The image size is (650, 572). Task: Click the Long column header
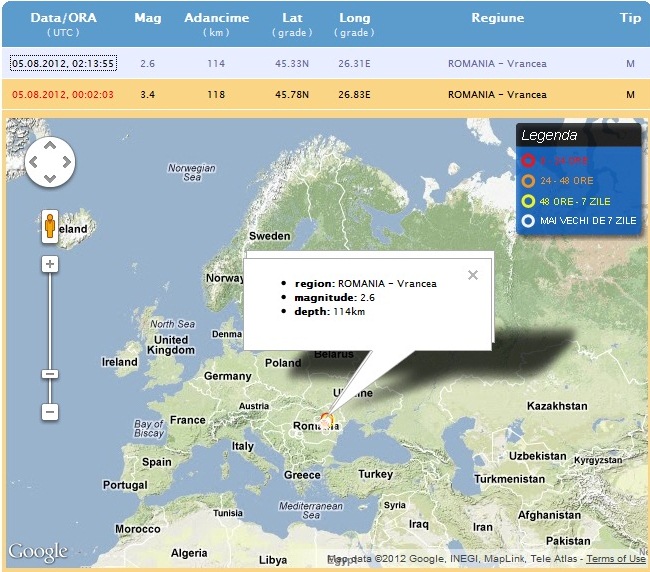tap(354, 18)
